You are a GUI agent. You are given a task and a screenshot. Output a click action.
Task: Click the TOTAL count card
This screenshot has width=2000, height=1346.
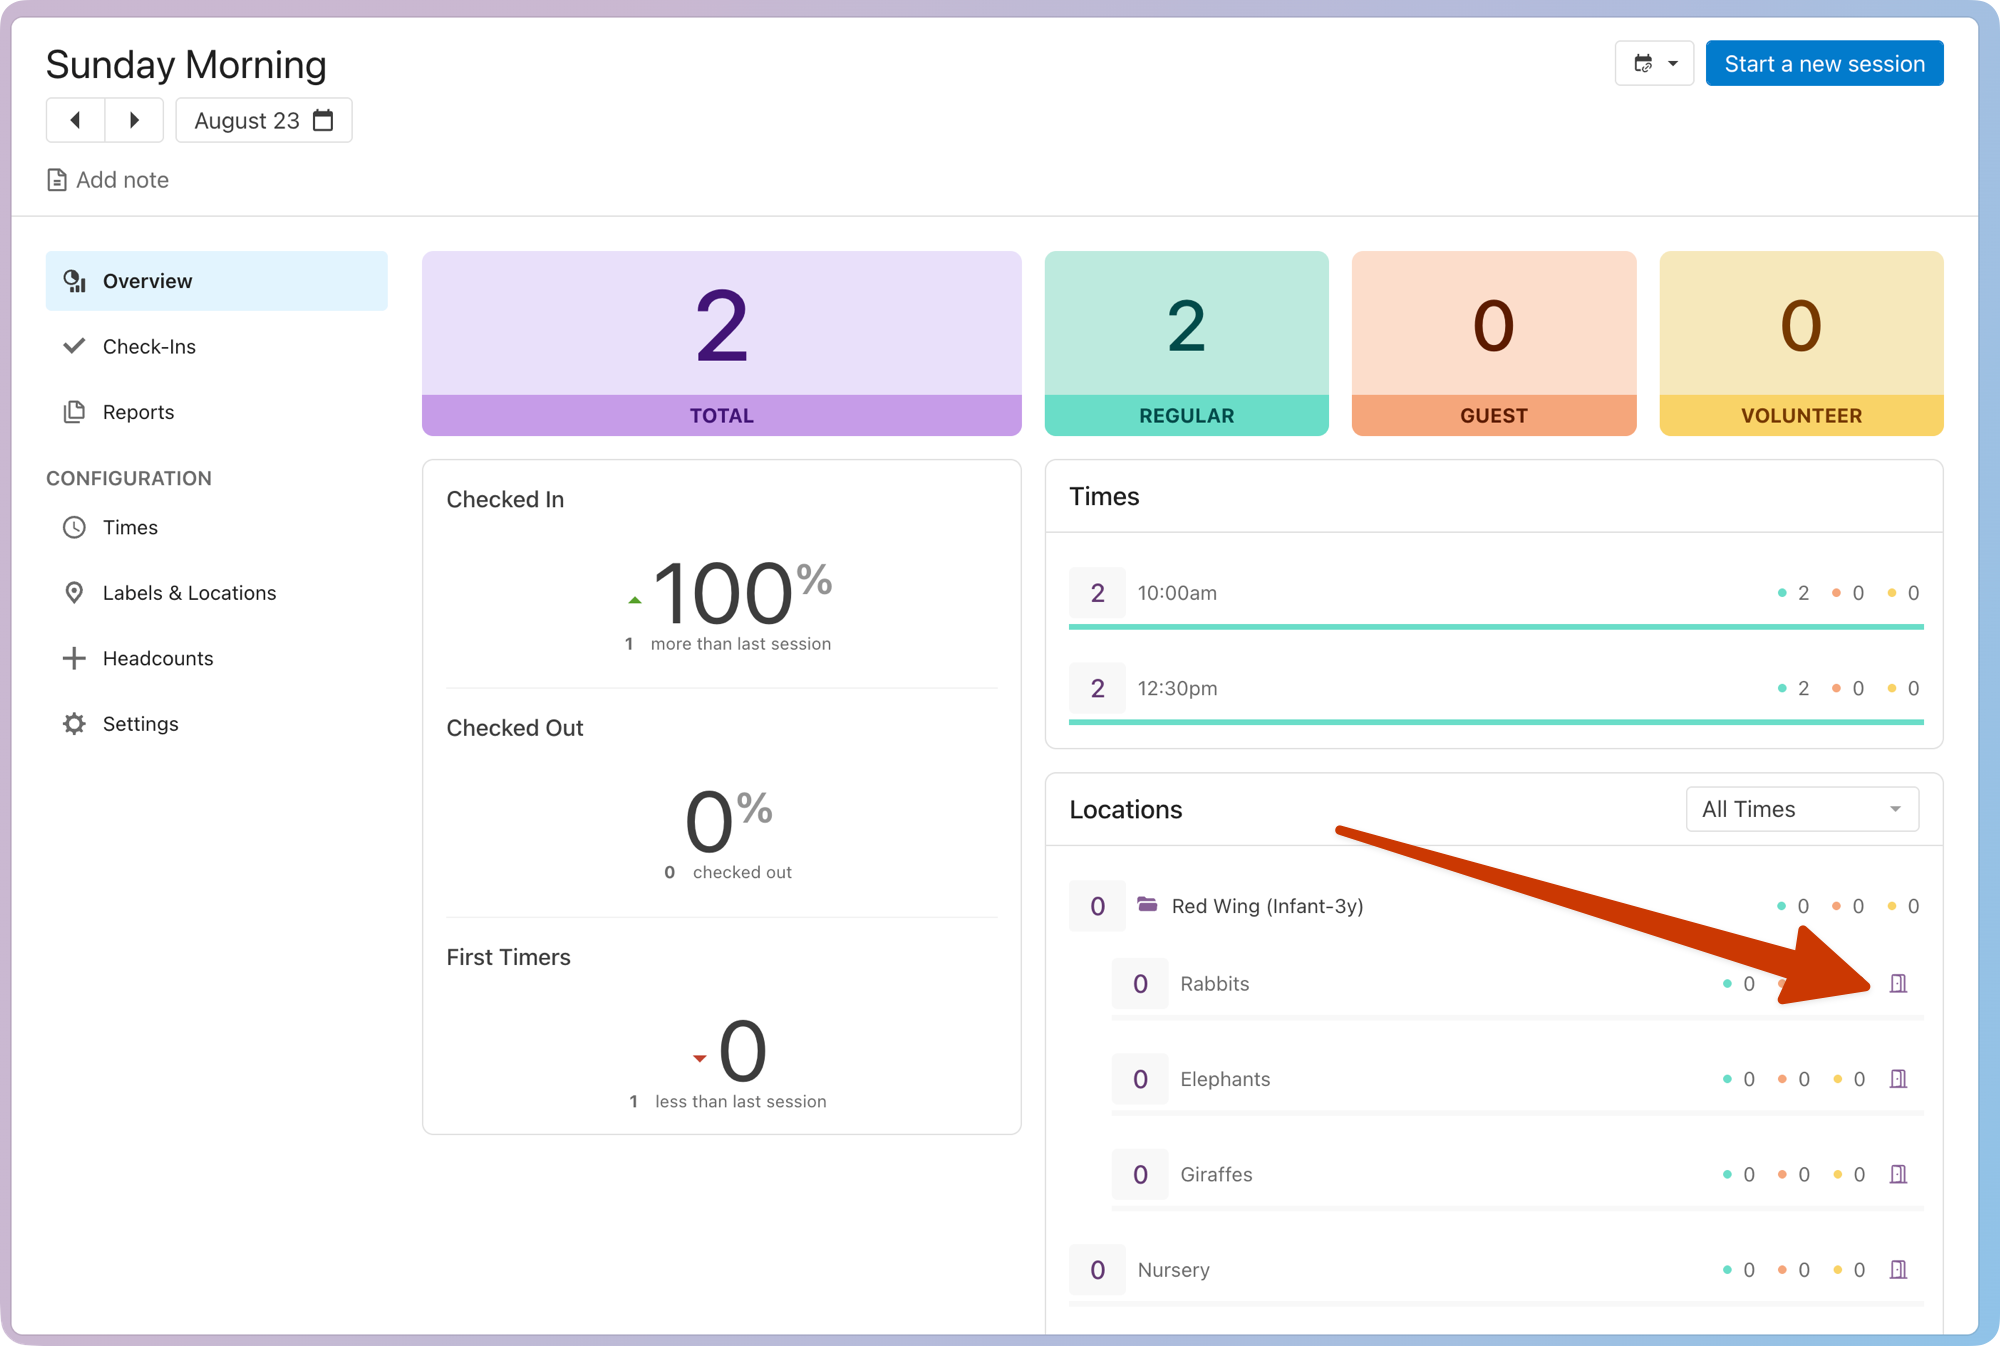[721, 343]
